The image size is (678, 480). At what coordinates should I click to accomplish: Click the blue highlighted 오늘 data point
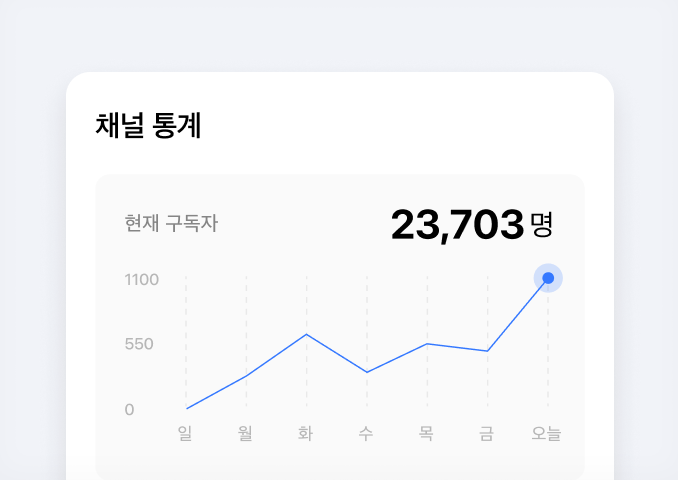click(548, 278)
